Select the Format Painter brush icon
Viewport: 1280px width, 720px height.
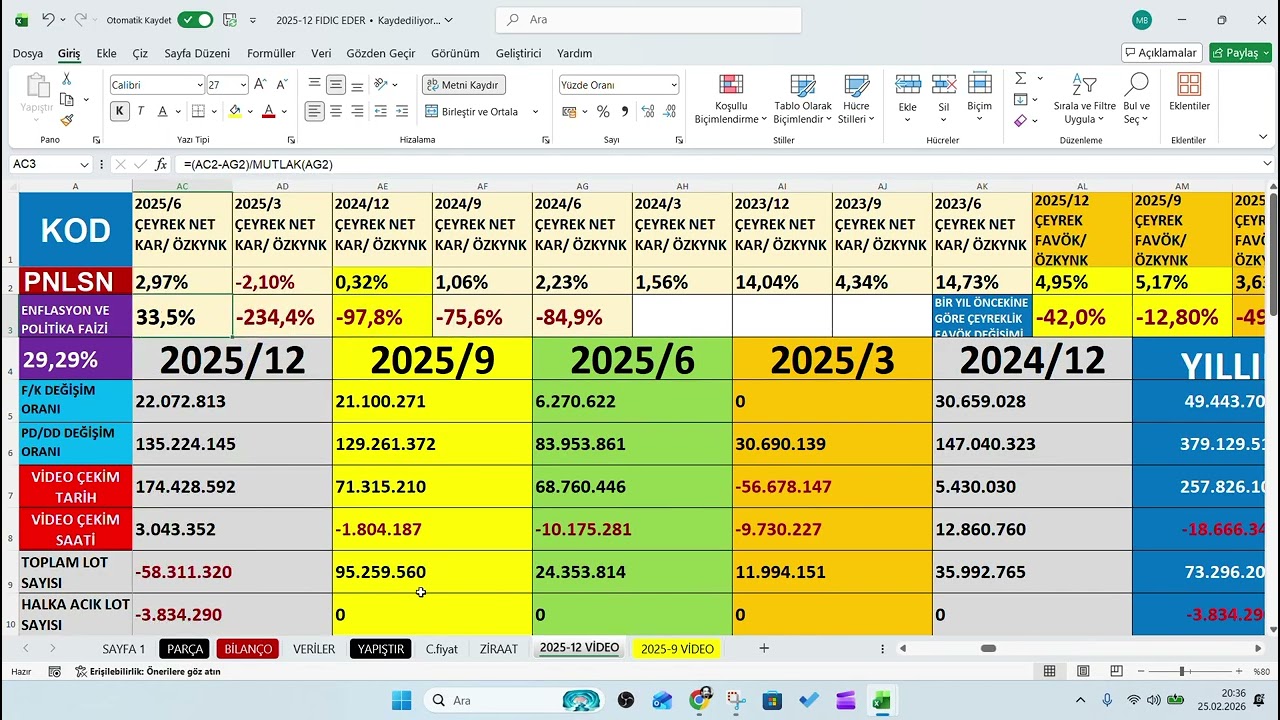(x=67, y=120)
